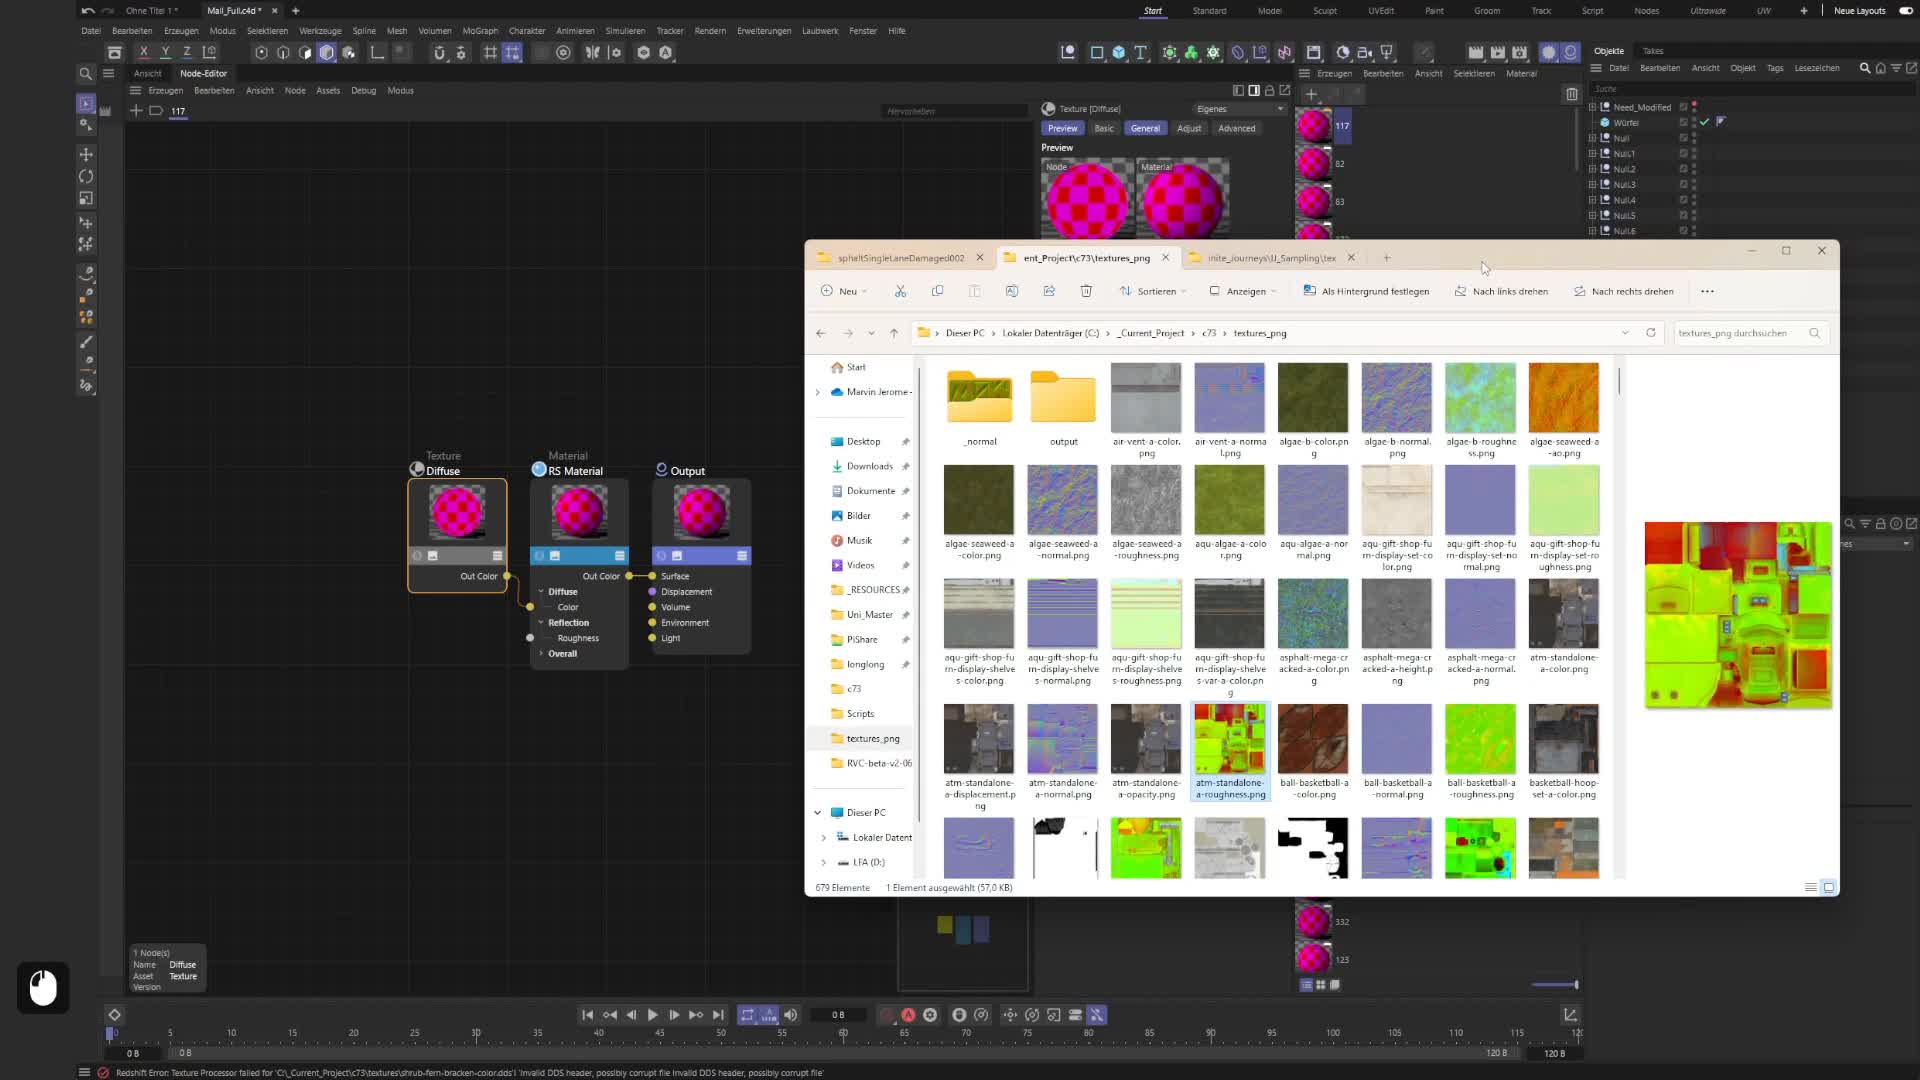Click the Neu button in Explorer
Image resolution: width=1920 pixels, height=1080 pixels.
(843, 291)
